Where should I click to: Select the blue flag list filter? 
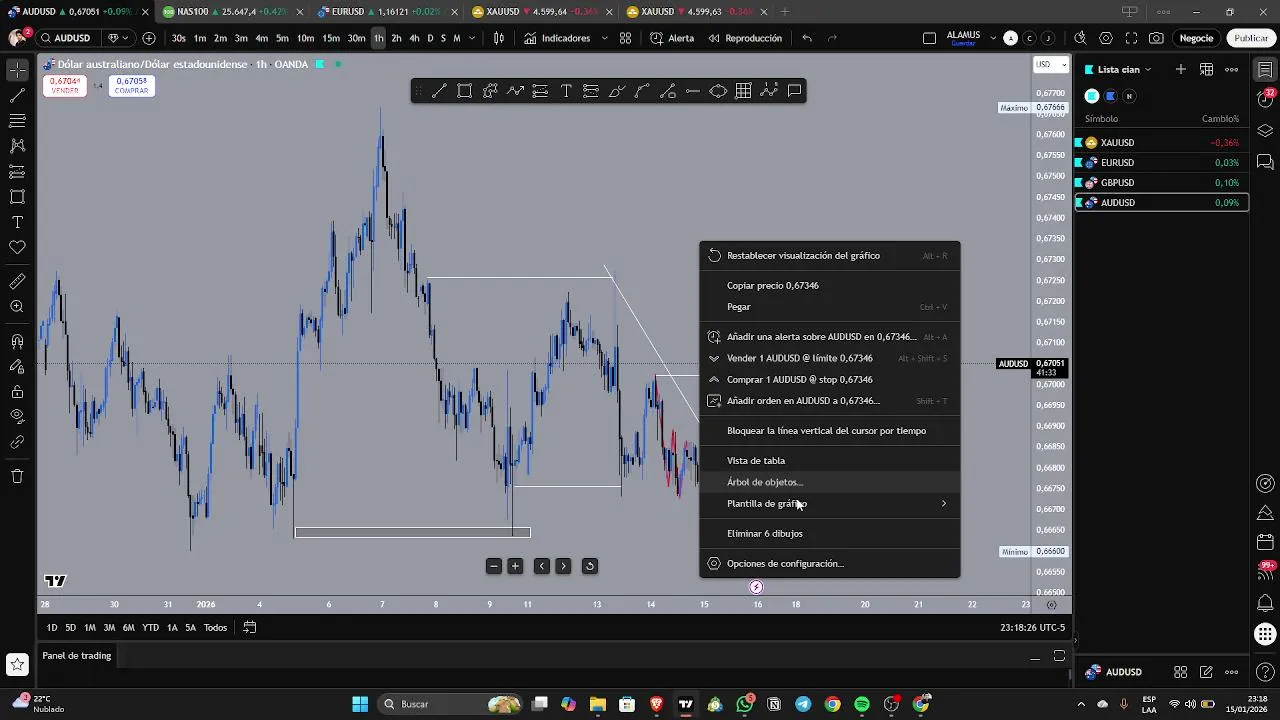1110,96
